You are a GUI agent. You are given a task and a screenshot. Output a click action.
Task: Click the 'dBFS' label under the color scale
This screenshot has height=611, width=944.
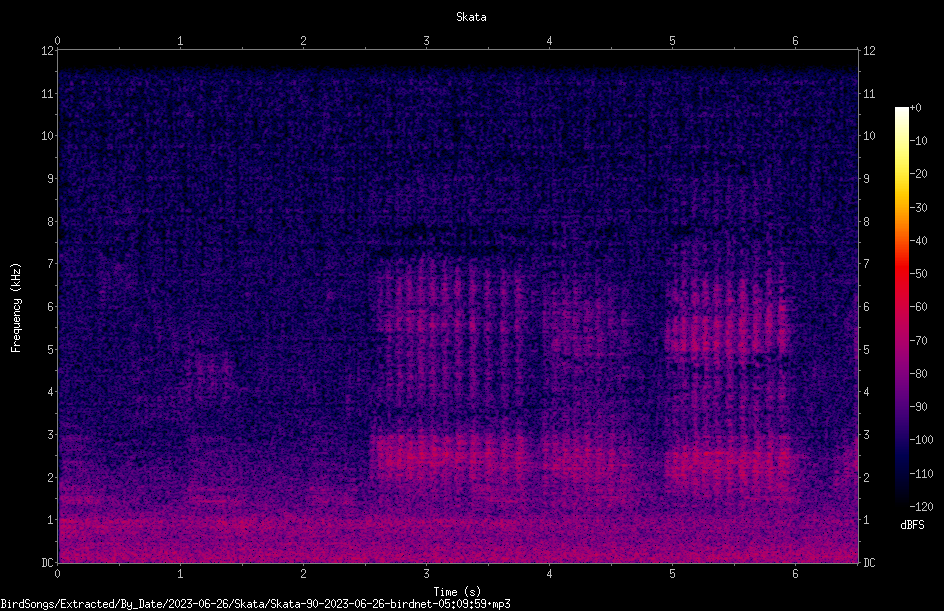click(x=912, y=525)
